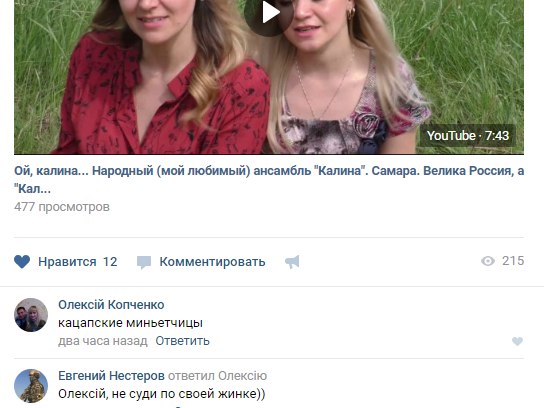Open Евгений Нестеров's avatar picture
544x408 pixels.
click(x=31, y=386)
